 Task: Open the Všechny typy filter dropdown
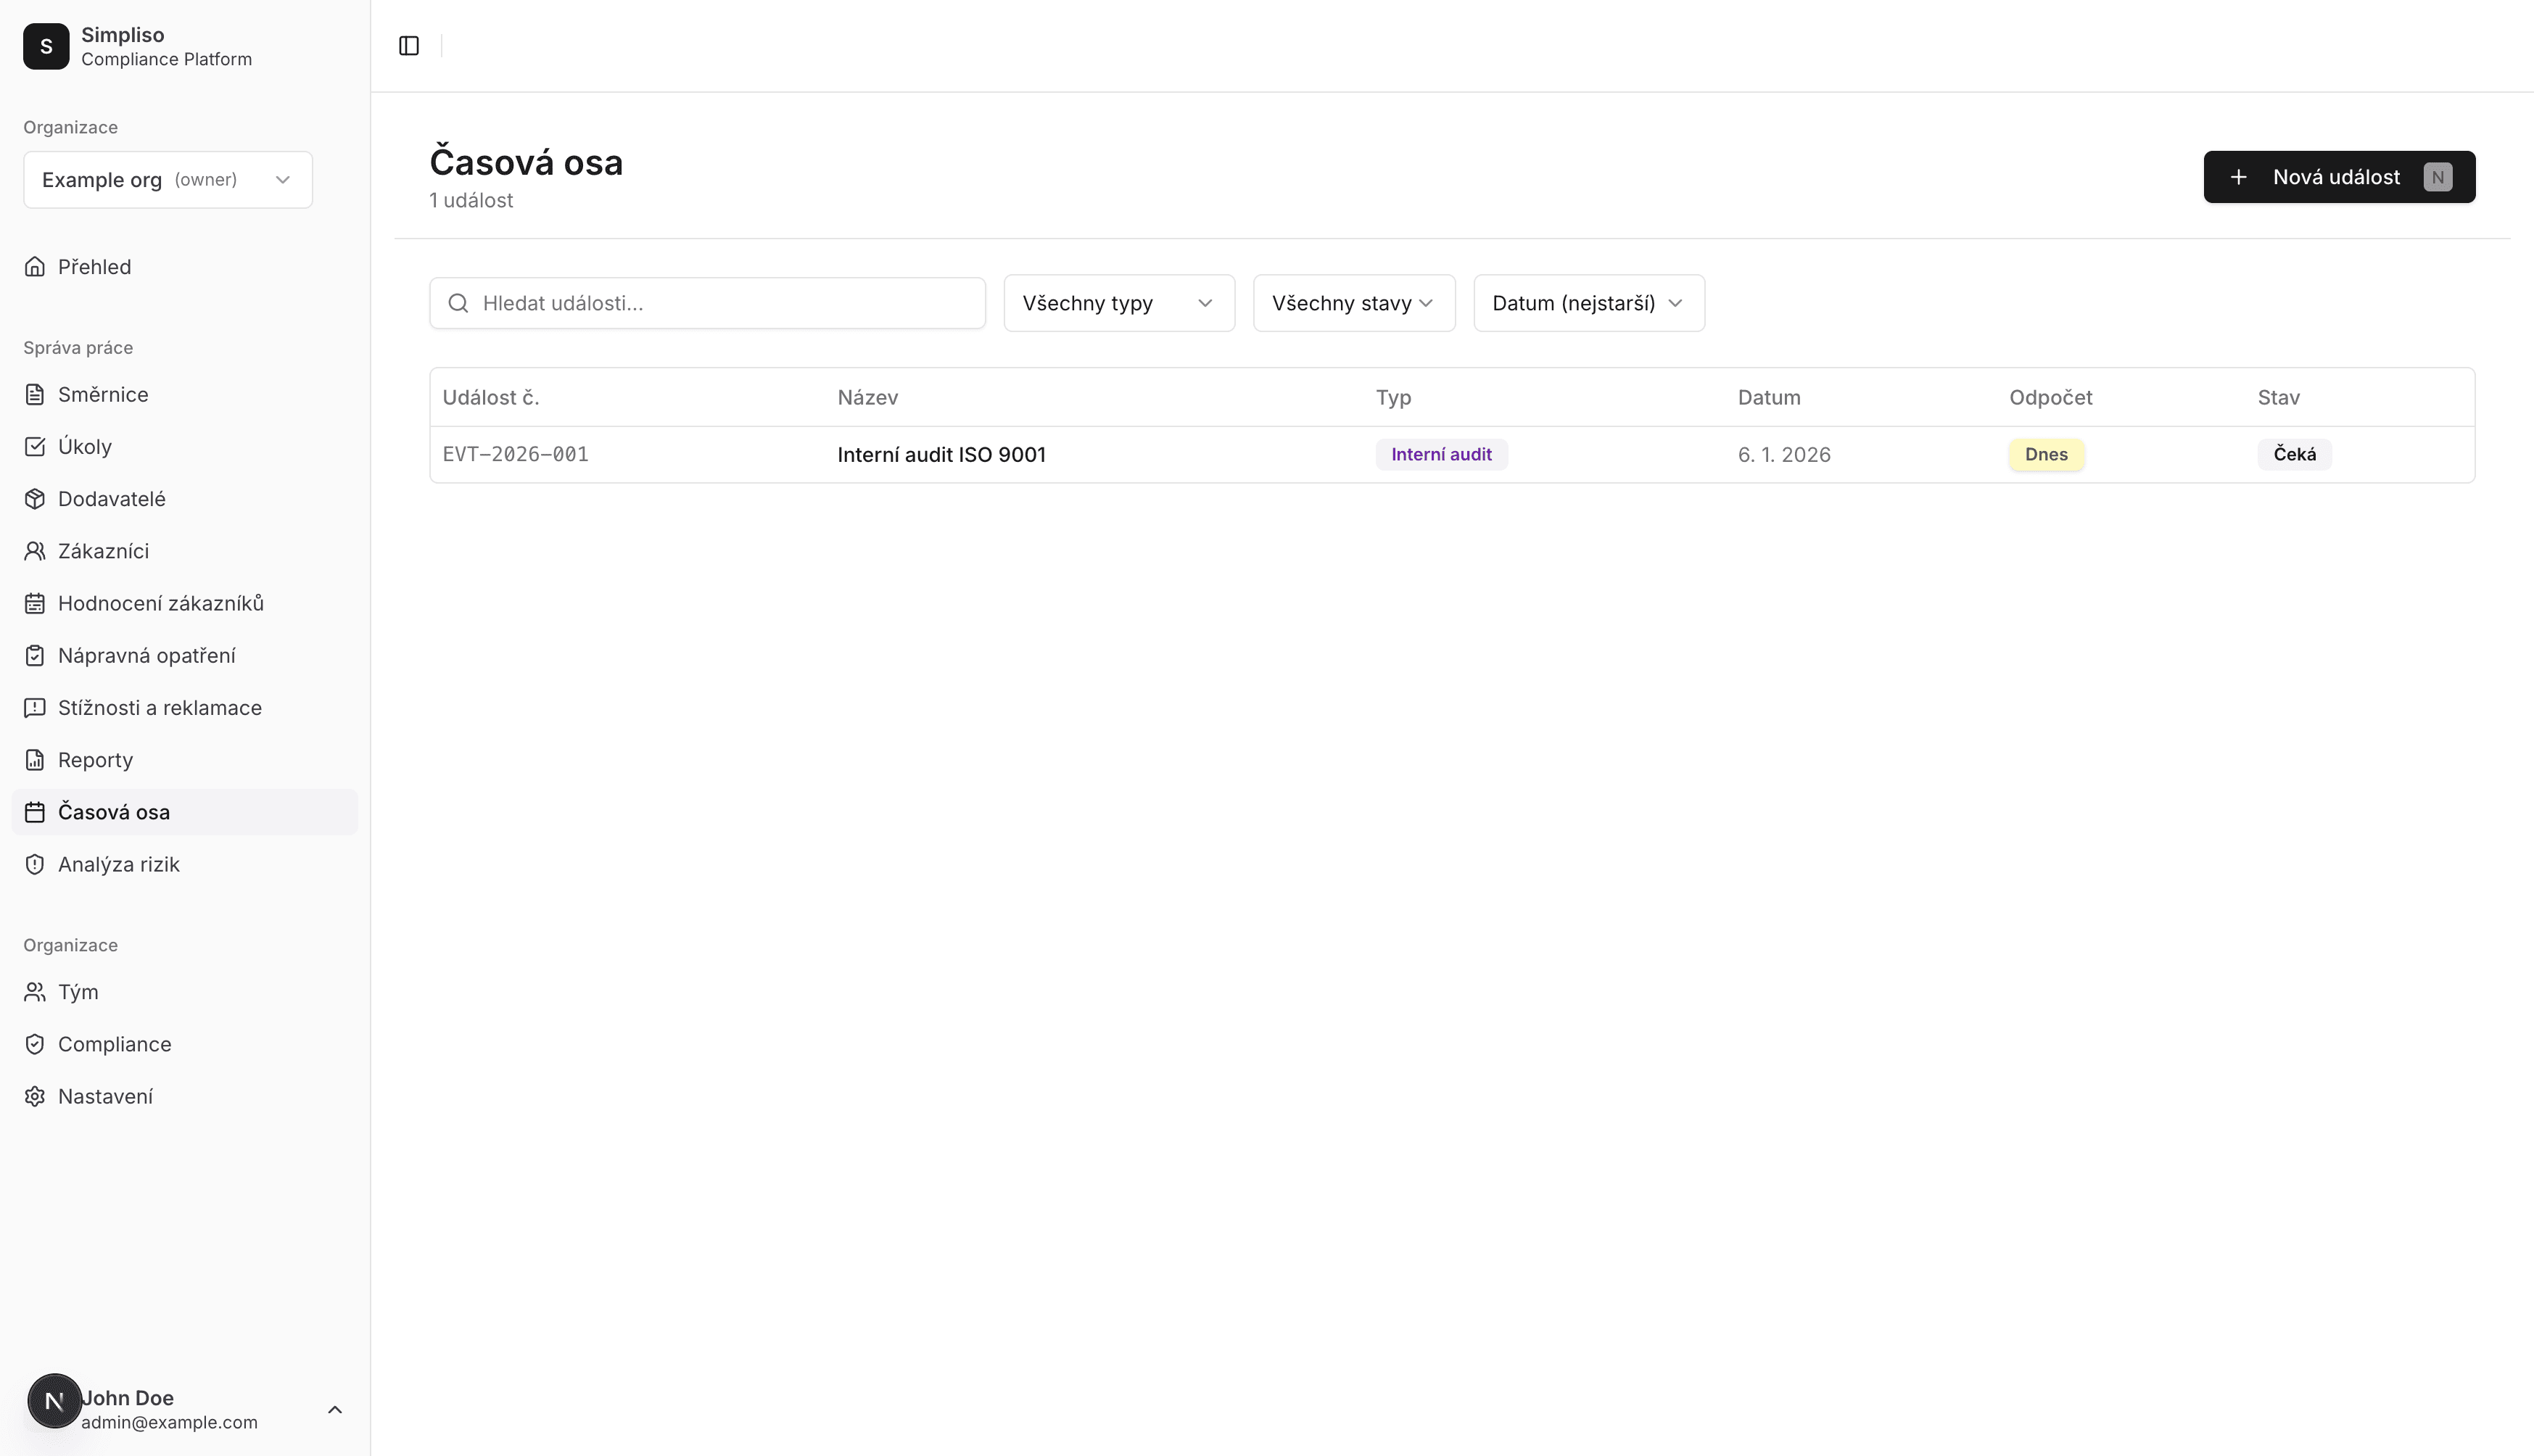point(1118,303)
